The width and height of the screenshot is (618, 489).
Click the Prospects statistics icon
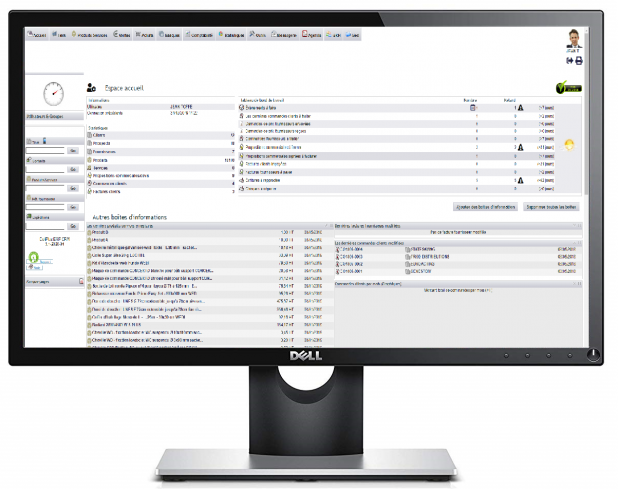89,143
